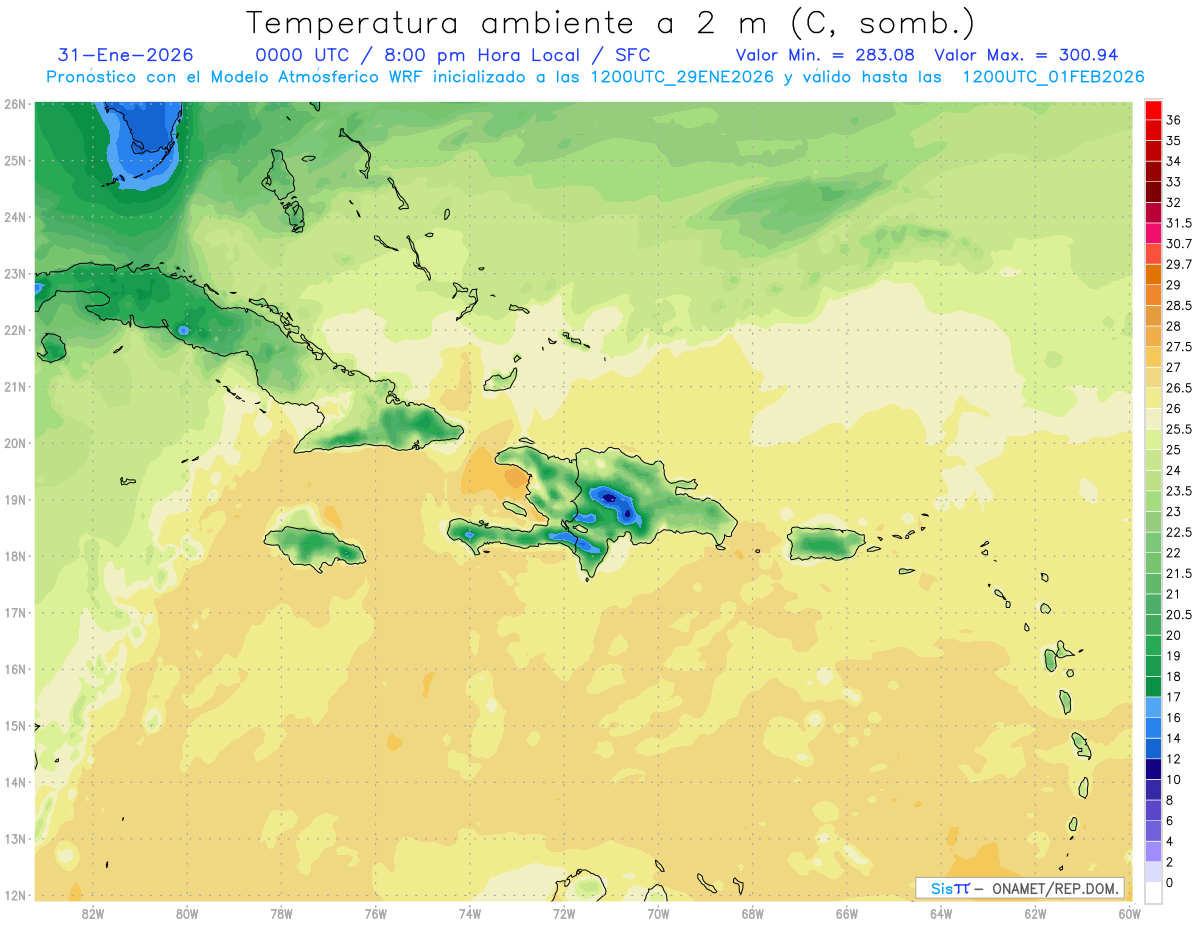
Task: Click the 19N latitude axis label
Action: click(14, 499)
